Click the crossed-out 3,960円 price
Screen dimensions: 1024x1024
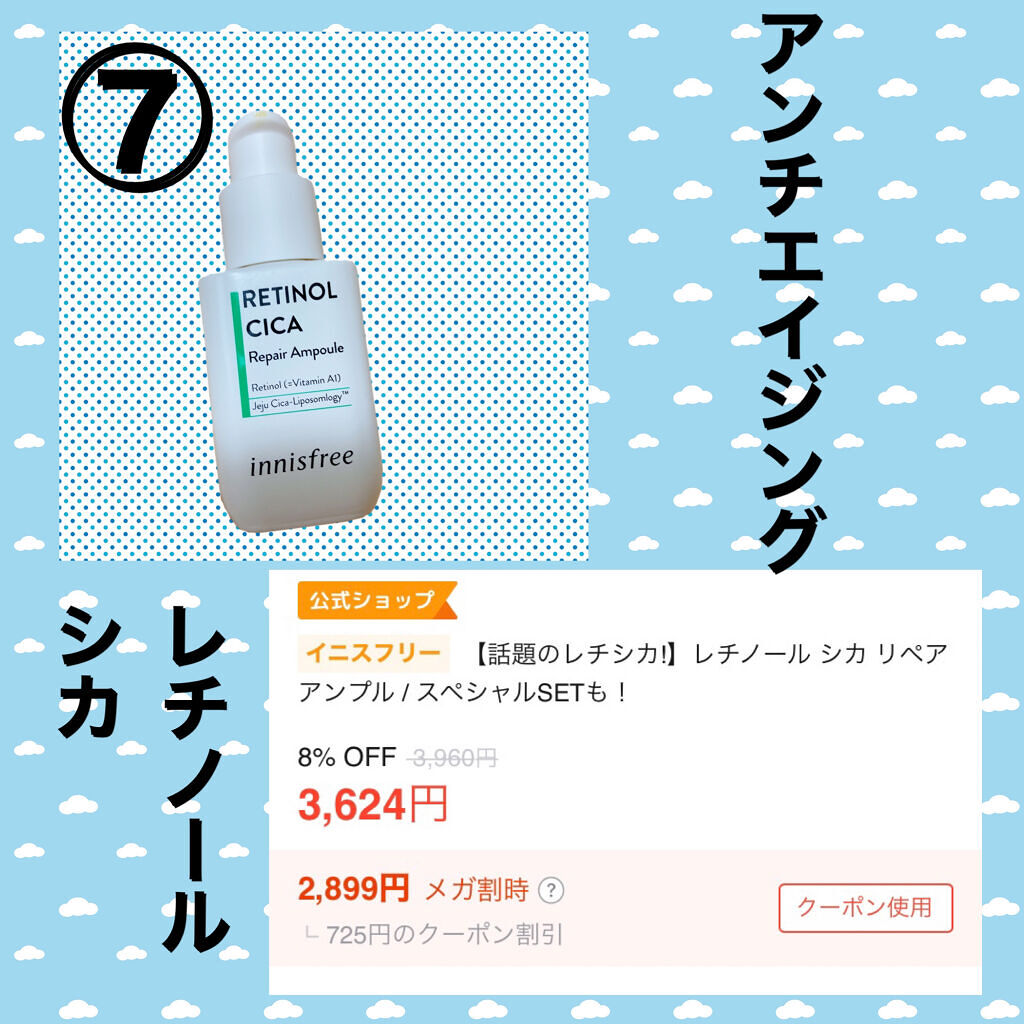click(x=451, y=758)
